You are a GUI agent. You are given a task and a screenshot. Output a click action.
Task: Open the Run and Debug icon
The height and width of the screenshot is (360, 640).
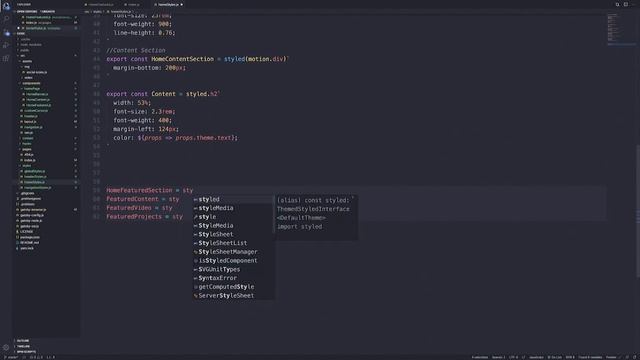(6, 45)
